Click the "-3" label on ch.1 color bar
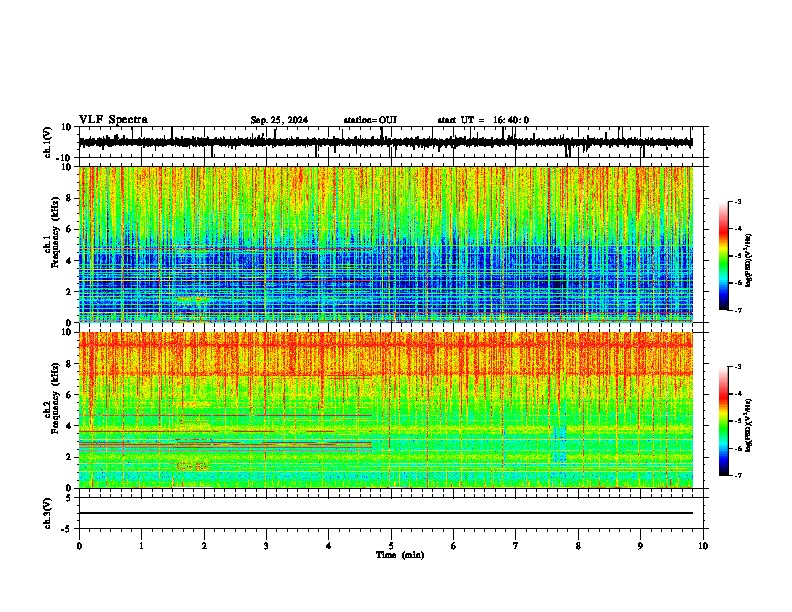Screen dimensions: 792x612 click(x=737, y=201)
